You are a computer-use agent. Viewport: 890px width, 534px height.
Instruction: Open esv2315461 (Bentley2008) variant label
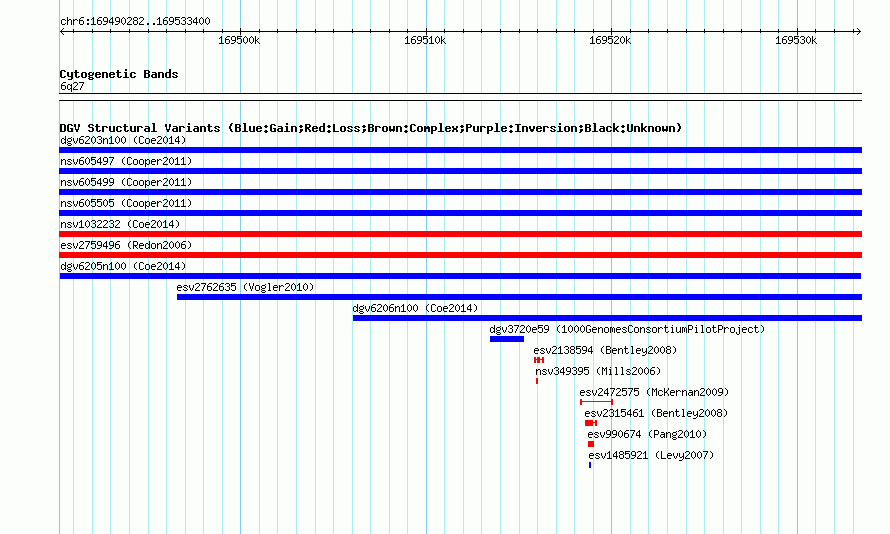coord(656,413)
